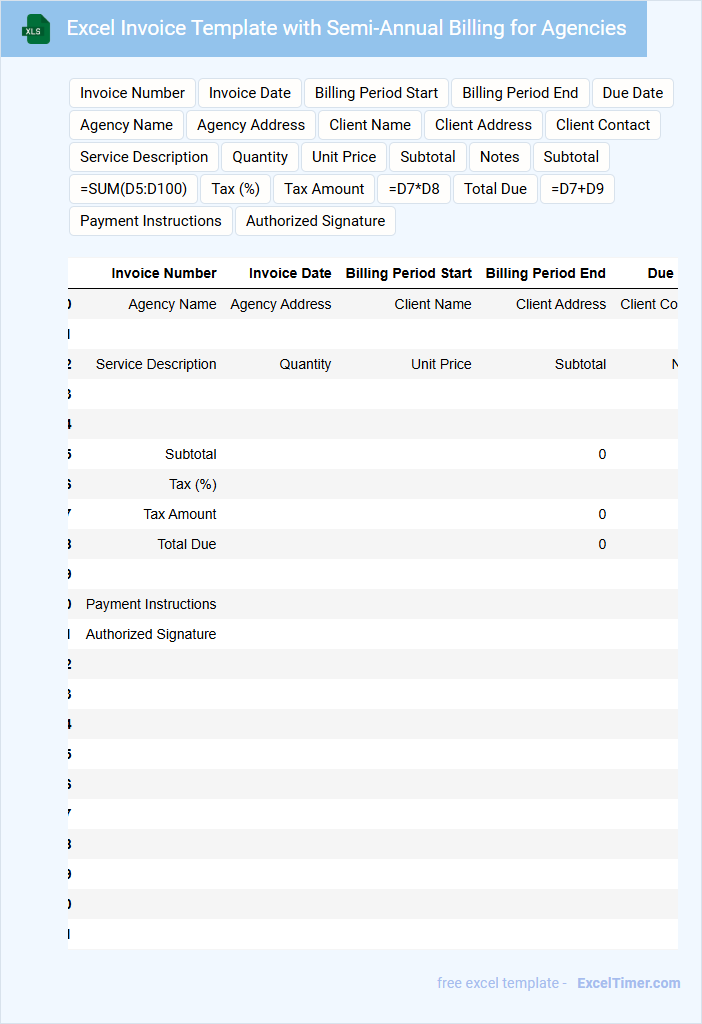Select the Agency Address tag
The height and width of the screenshot is (1024, 702).
(x=251, y=125)
